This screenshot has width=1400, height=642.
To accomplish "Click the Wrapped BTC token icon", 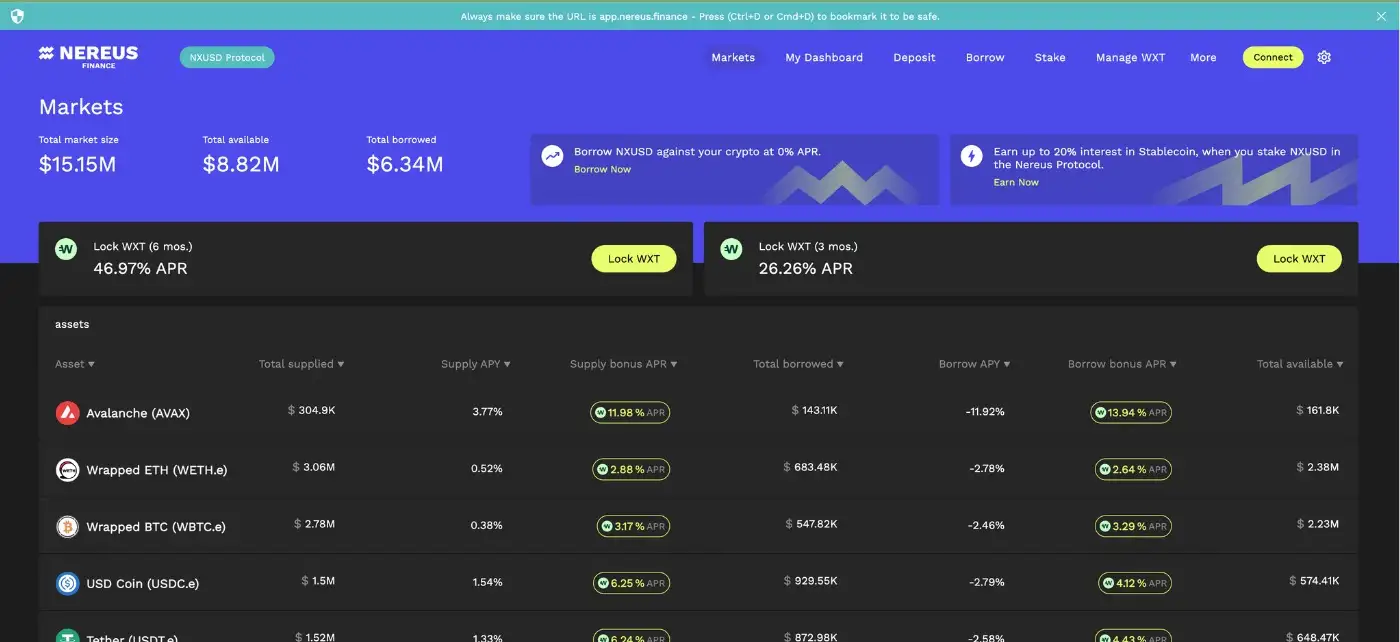I will coord(67,527).
